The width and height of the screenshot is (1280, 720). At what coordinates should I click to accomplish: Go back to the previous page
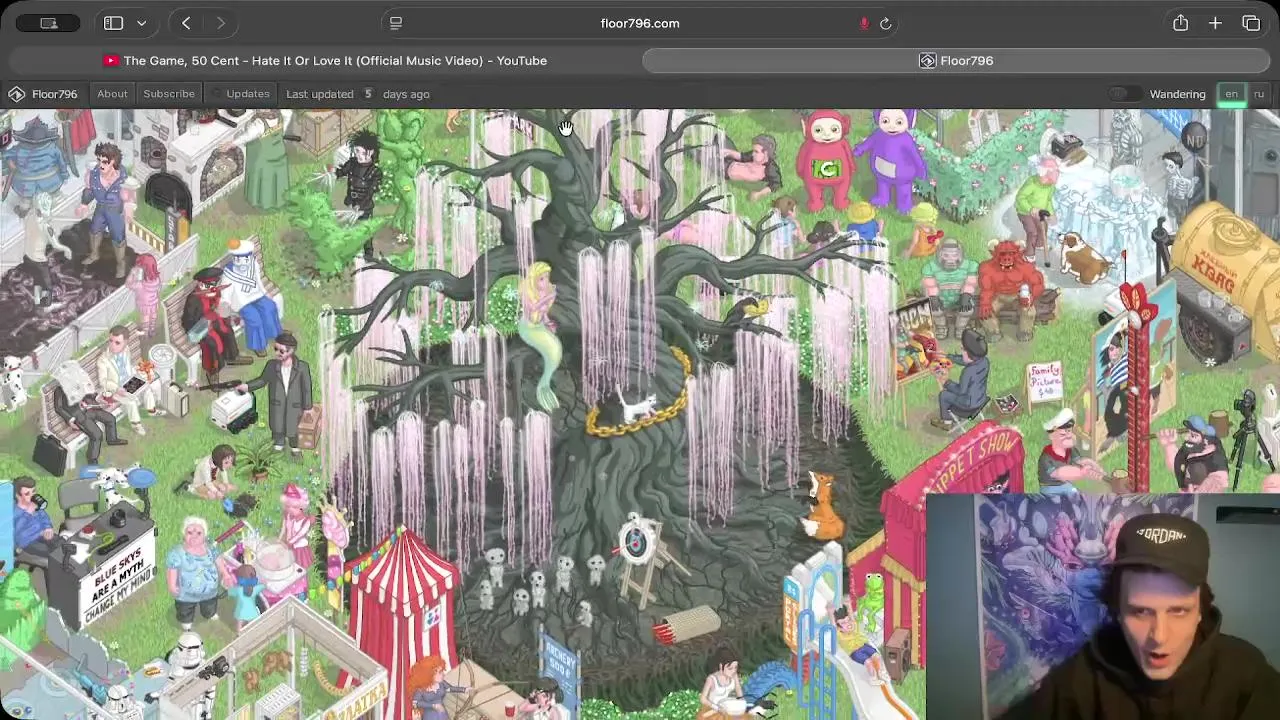point(186,23)
